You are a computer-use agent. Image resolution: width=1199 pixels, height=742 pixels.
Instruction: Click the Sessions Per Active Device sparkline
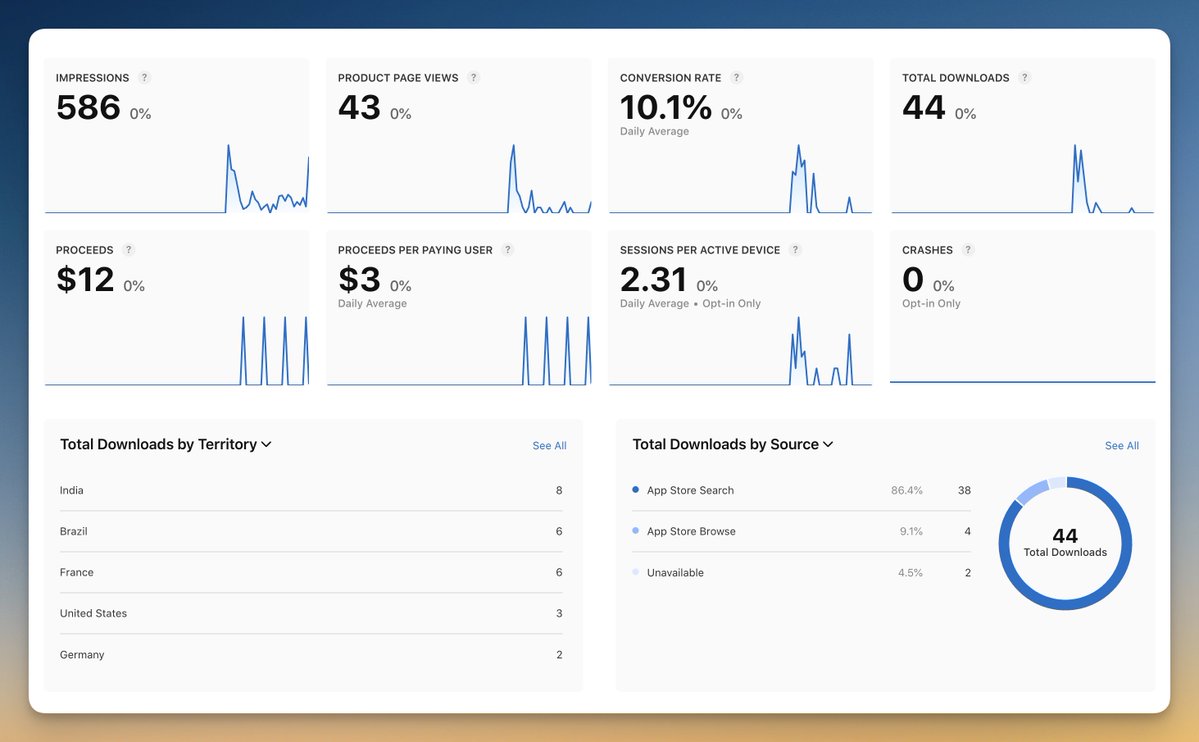740,350
